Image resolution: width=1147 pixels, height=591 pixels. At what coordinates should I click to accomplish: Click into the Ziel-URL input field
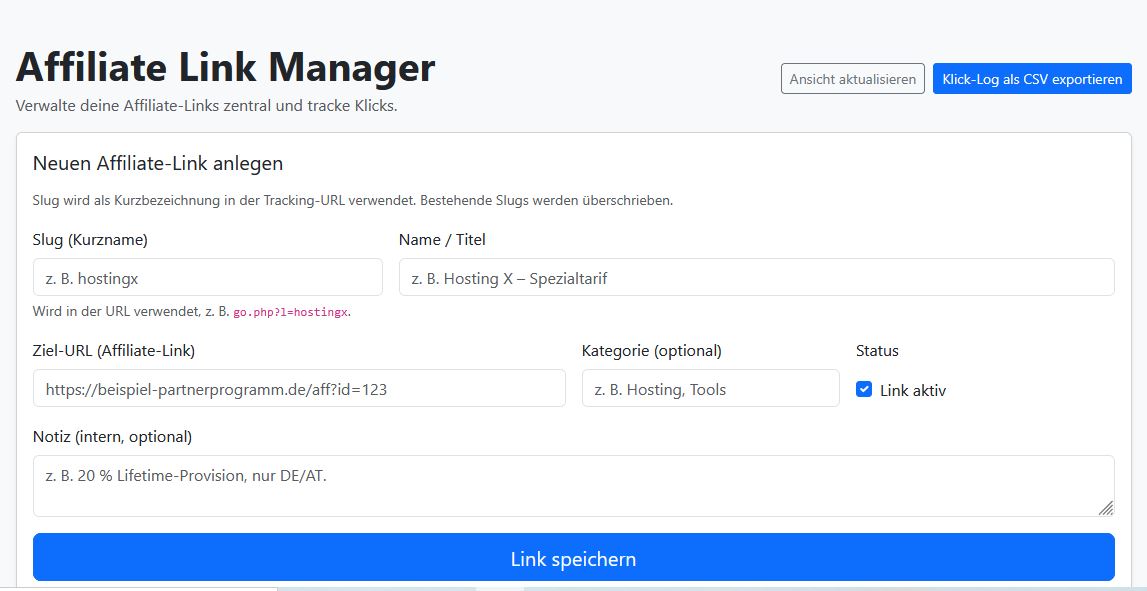tap(299, 389)
